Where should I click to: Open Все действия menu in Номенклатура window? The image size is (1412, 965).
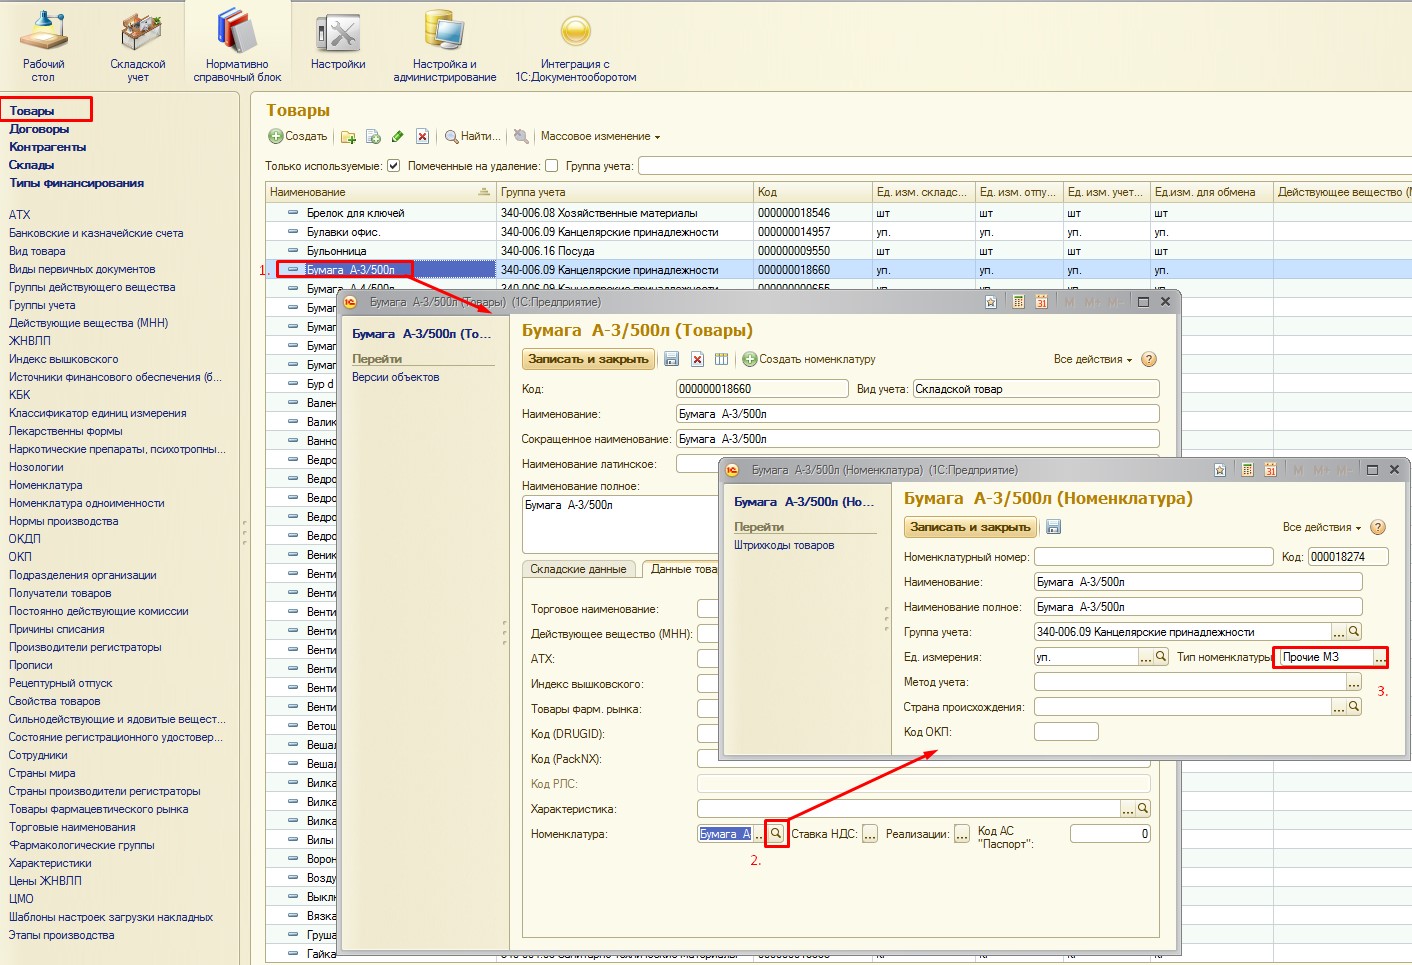click(1321, 527)
